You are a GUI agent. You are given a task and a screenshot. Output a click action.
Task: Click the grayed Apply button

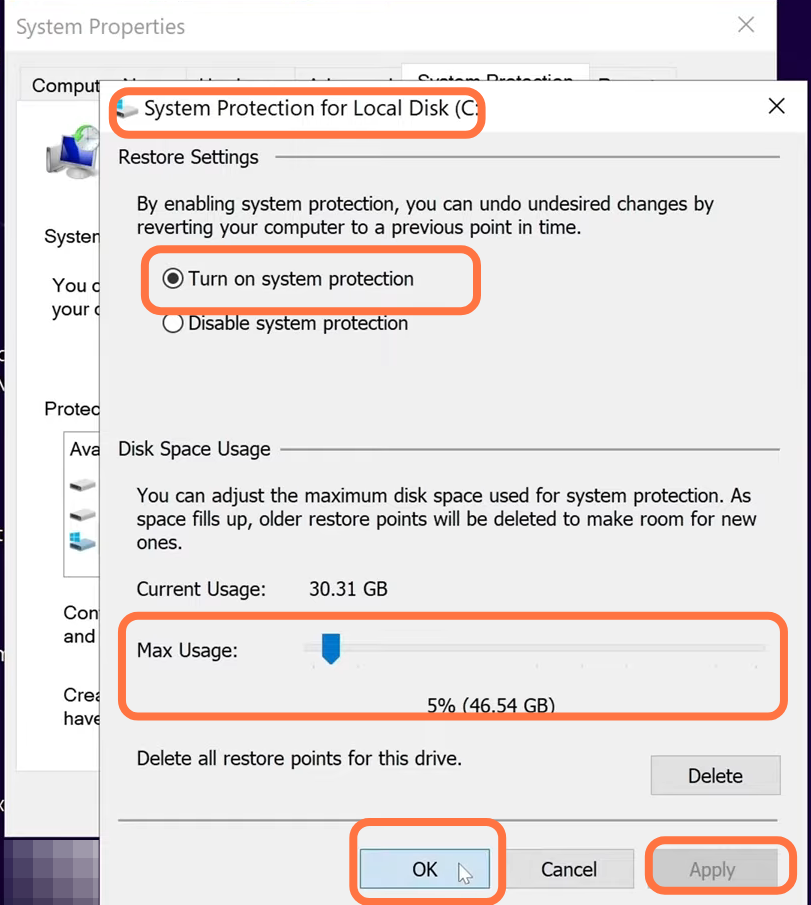[712, 869]
